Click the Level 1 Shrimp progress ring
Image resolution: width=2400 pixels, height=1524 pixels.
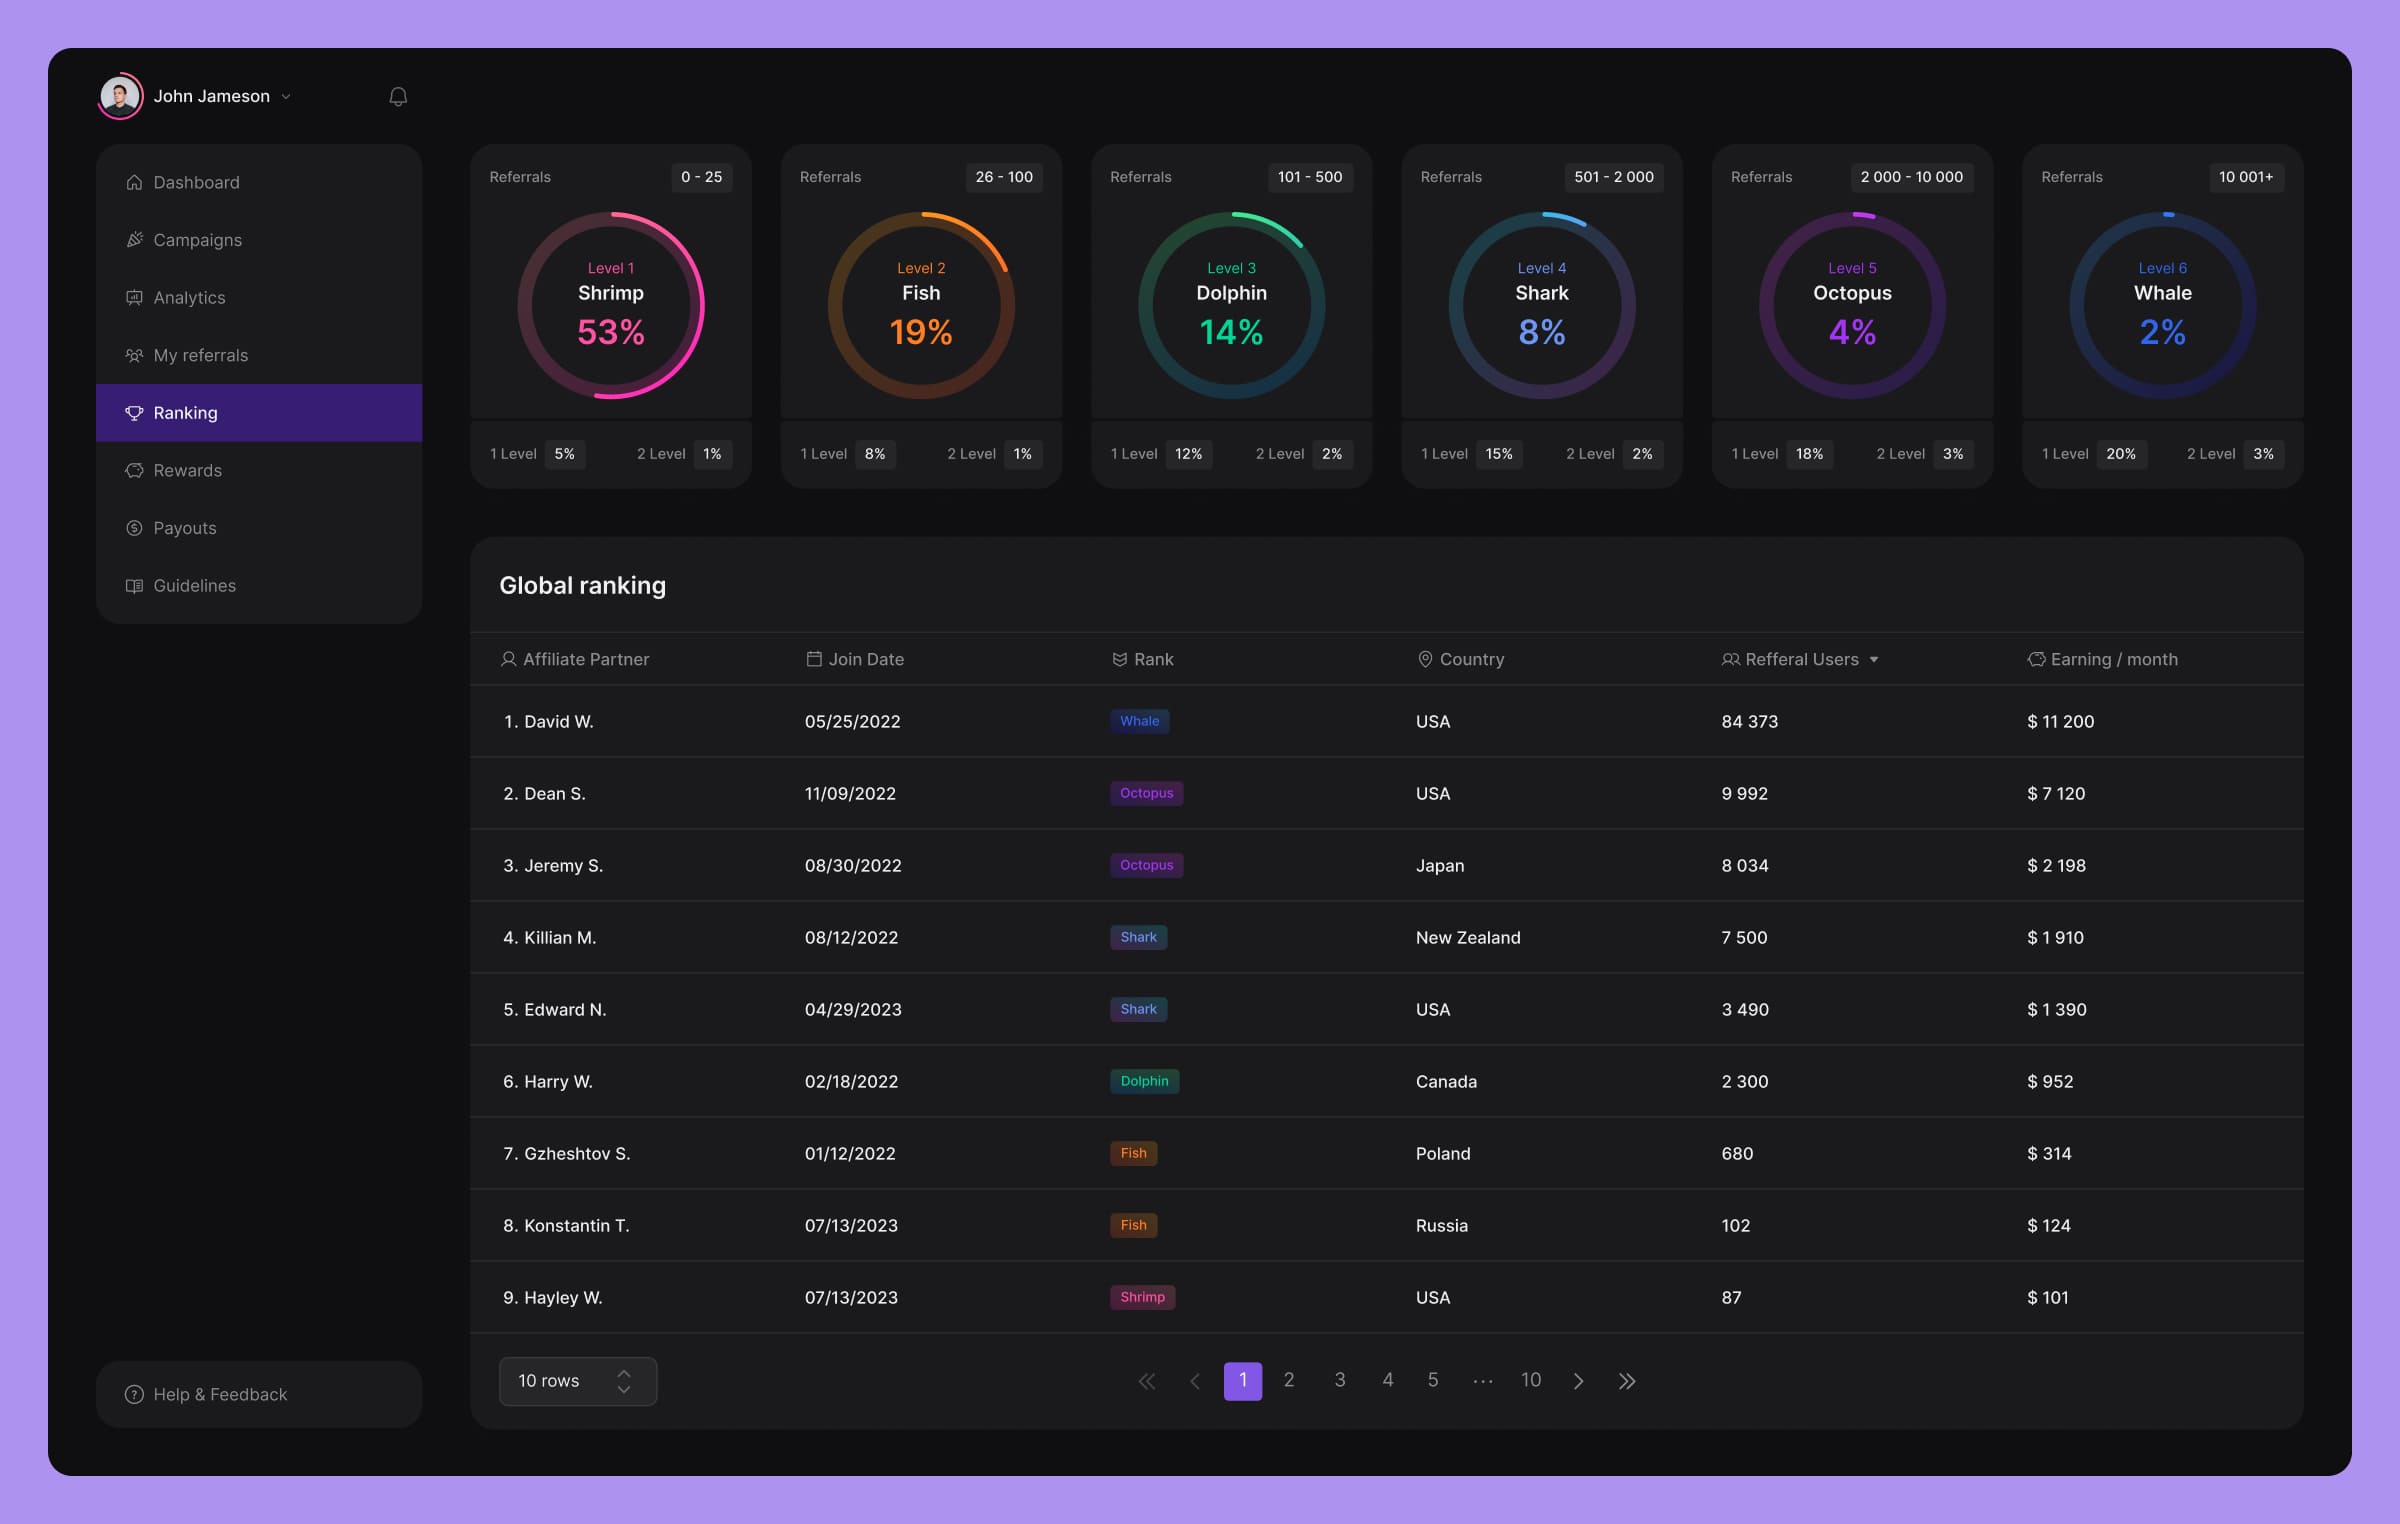tap(611, 305)
